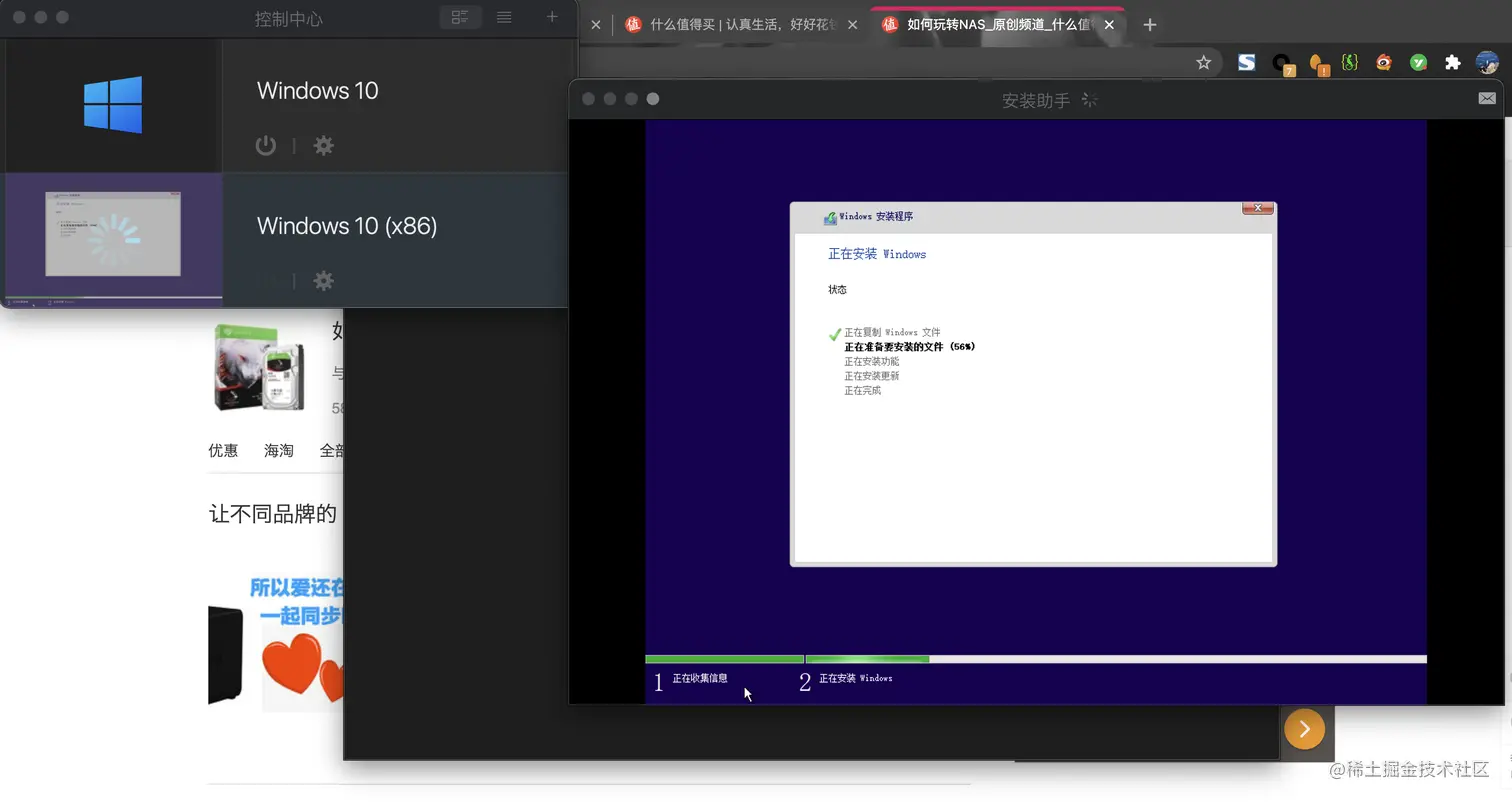Image resolution: width=1512 pixels, height=802 pixels.
Task: Click the "状态" label
Action: pos(837,290)
